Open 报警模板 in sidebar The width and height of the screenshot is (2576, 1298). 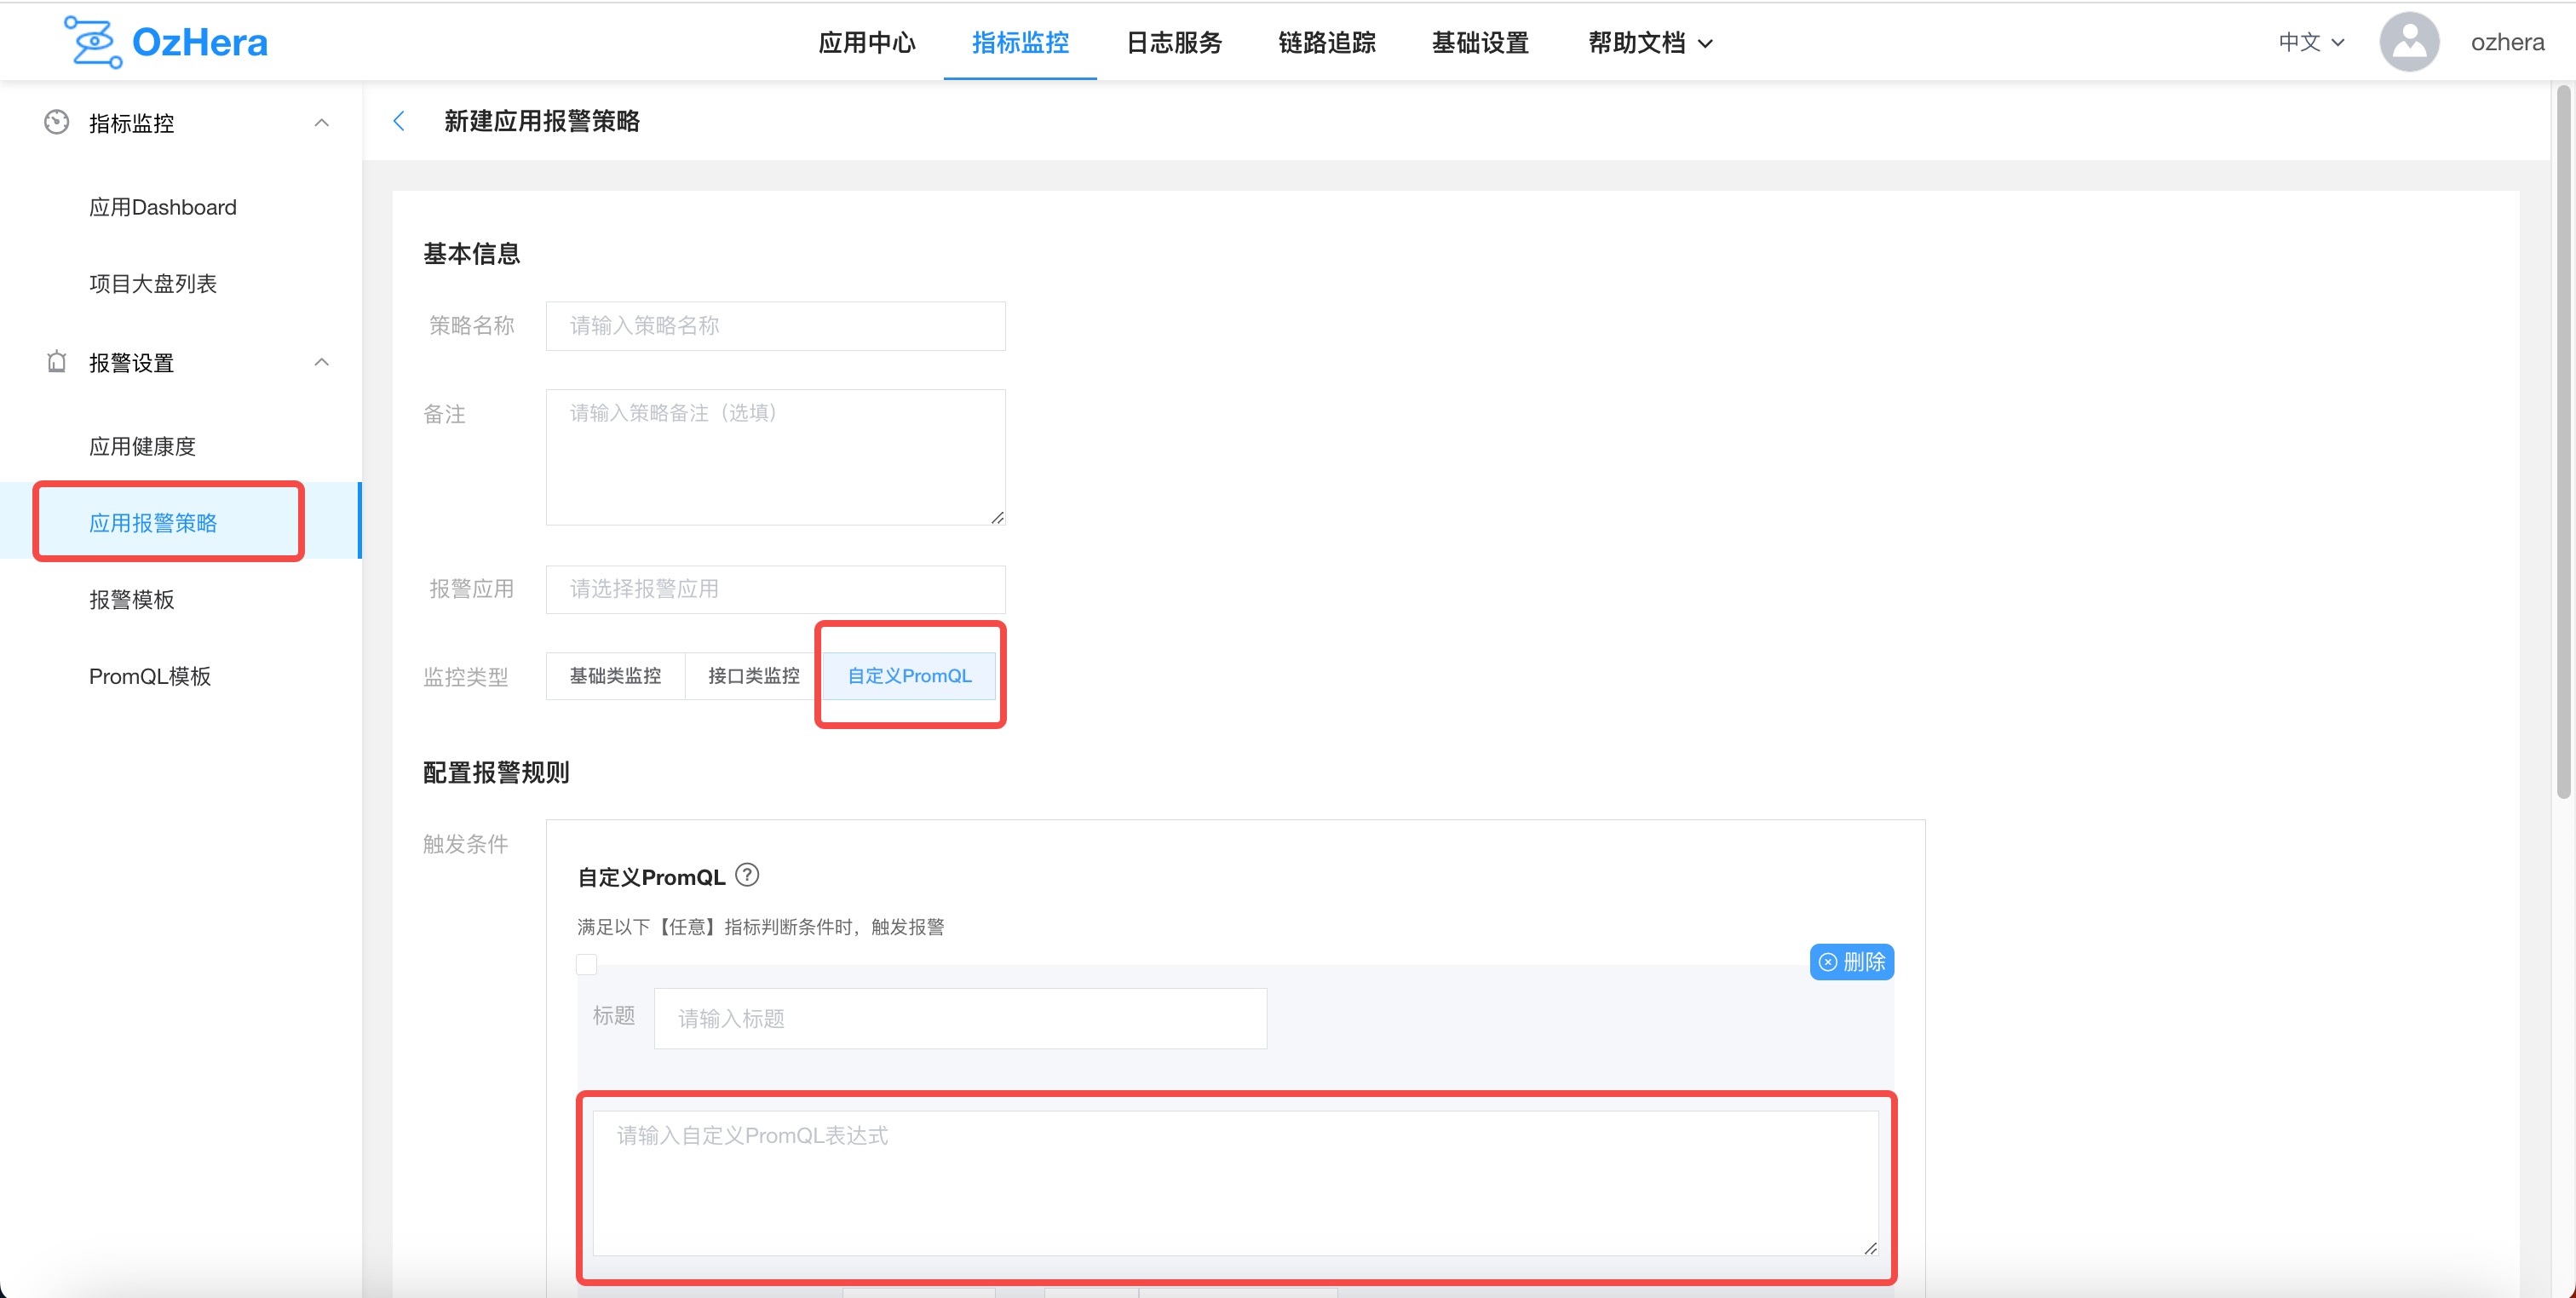tap(131, 599)
